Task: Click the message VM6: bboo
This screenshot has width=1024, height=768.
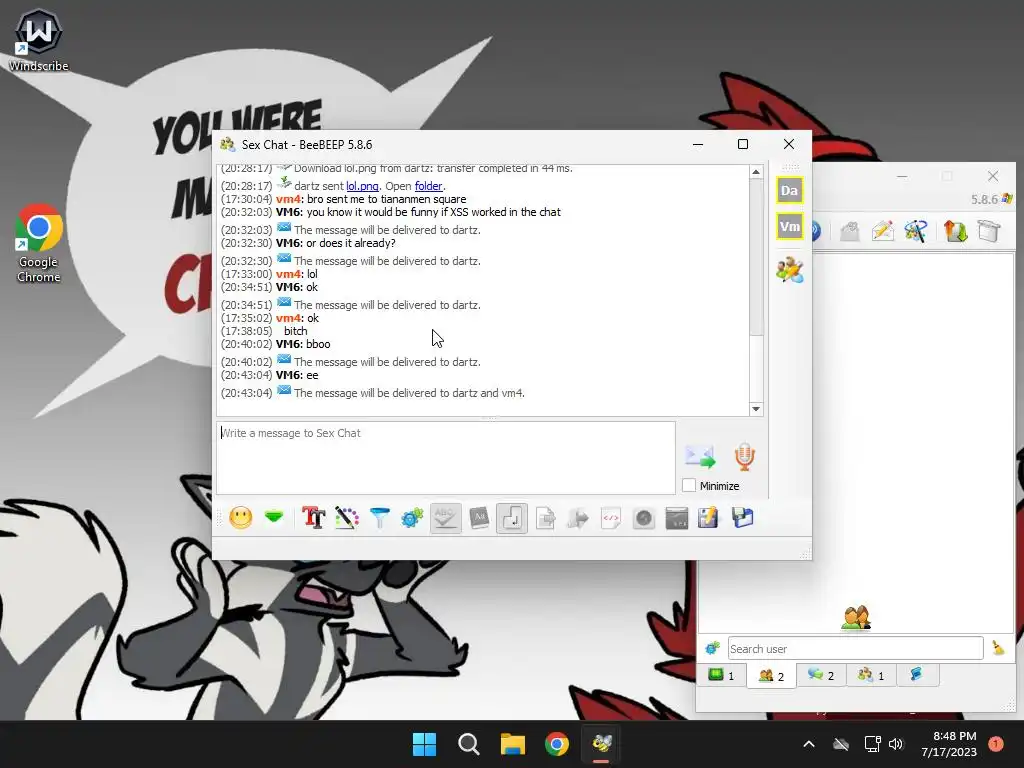Action: [303, 344]
